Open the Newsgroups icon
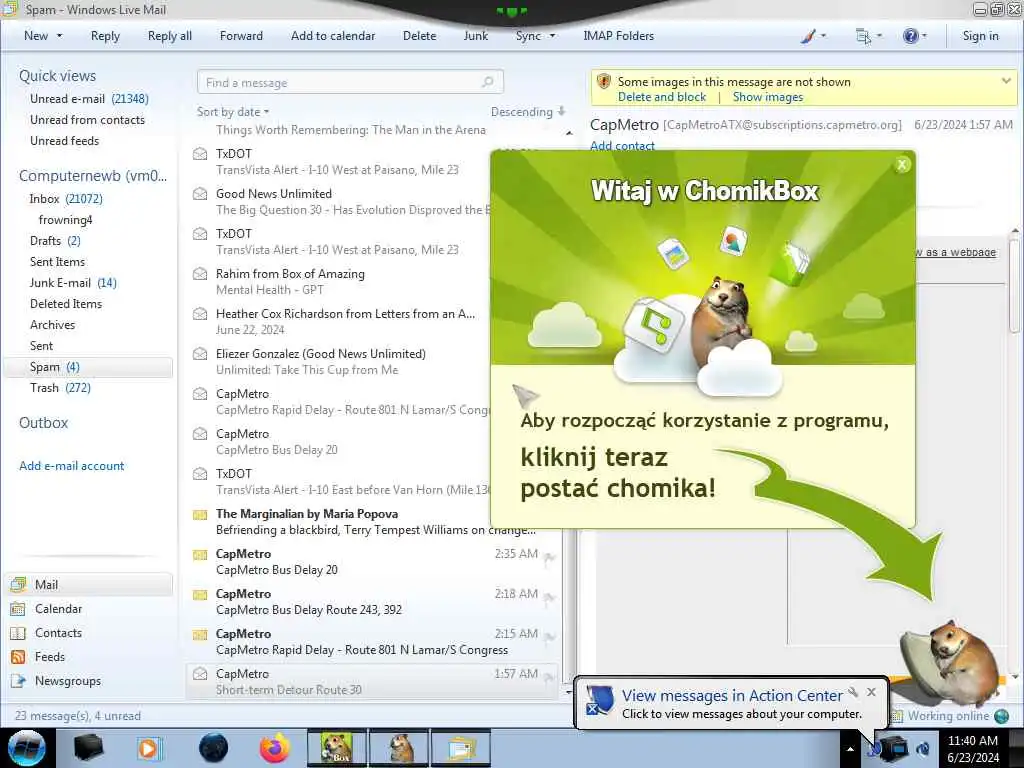Image resolution: width=1024 pixels, height=768 pixels. tap(18, 681)
